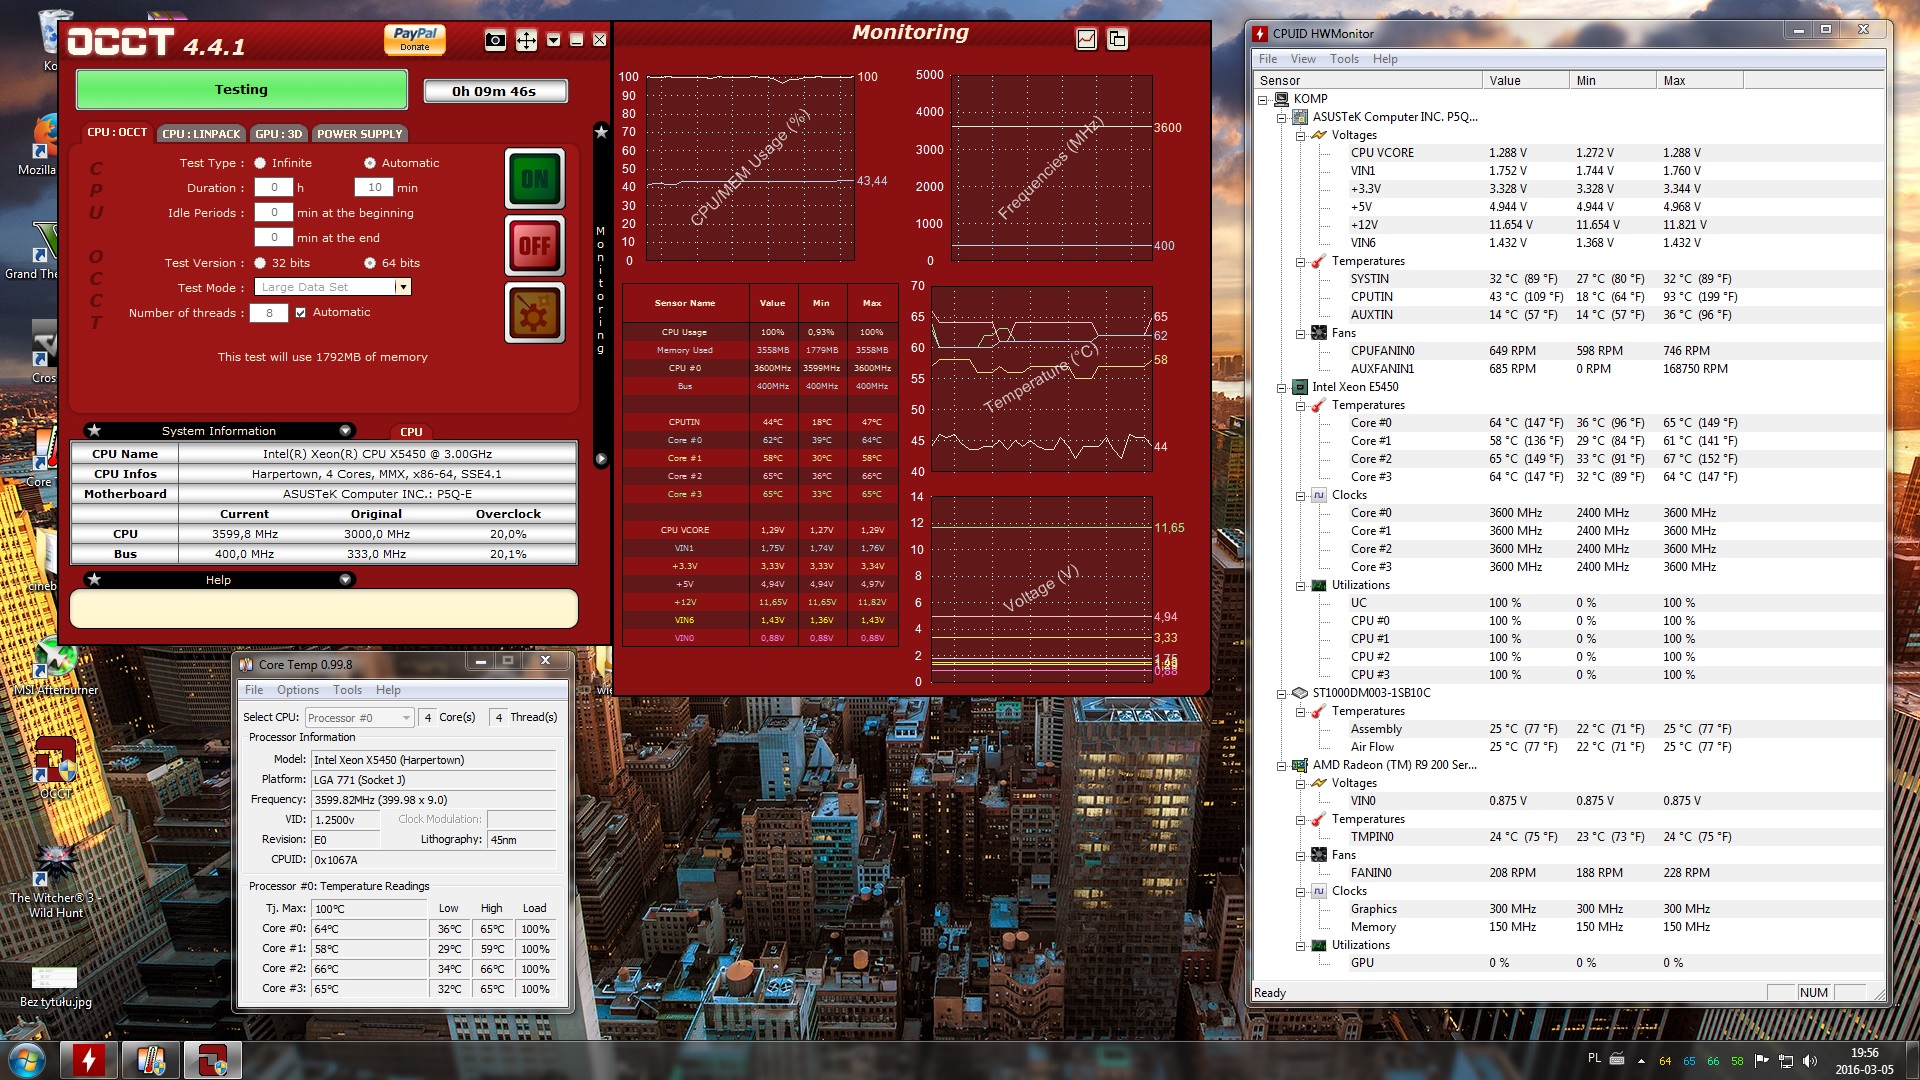
Task: Click the PayPal Donate button
Action: [415, 39]
